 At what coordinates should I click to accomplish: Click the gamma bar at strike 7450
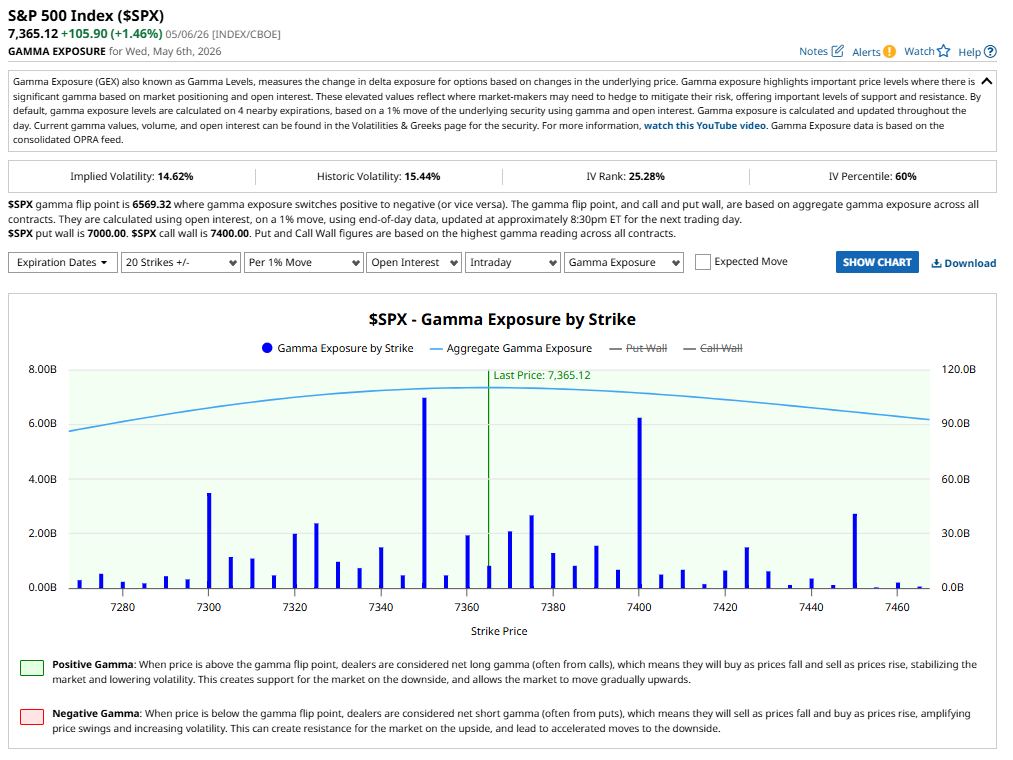854,551
